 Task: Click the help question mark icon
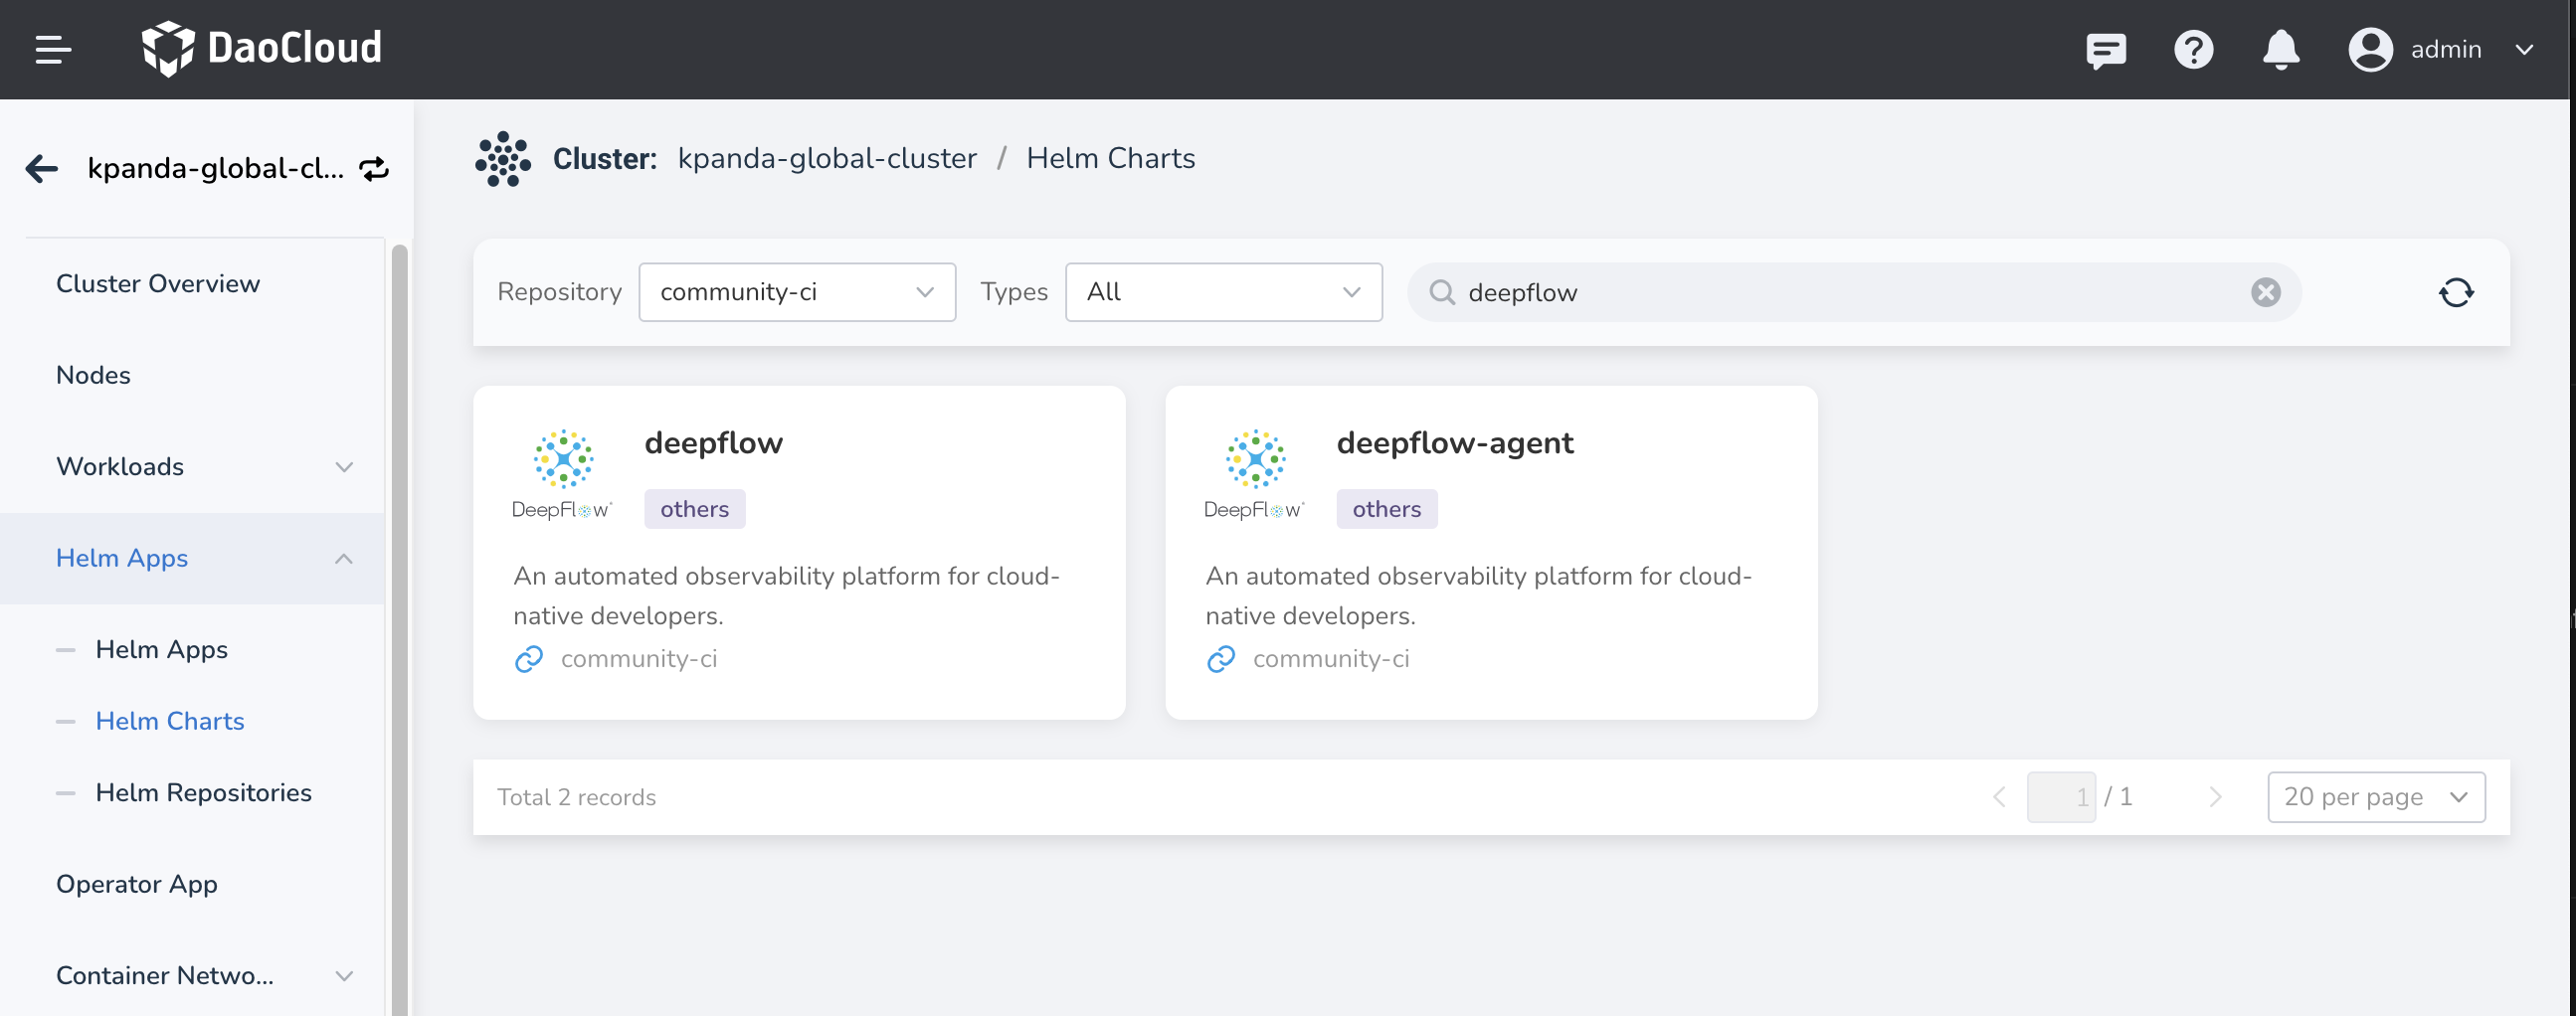[x=2193, y=49]
